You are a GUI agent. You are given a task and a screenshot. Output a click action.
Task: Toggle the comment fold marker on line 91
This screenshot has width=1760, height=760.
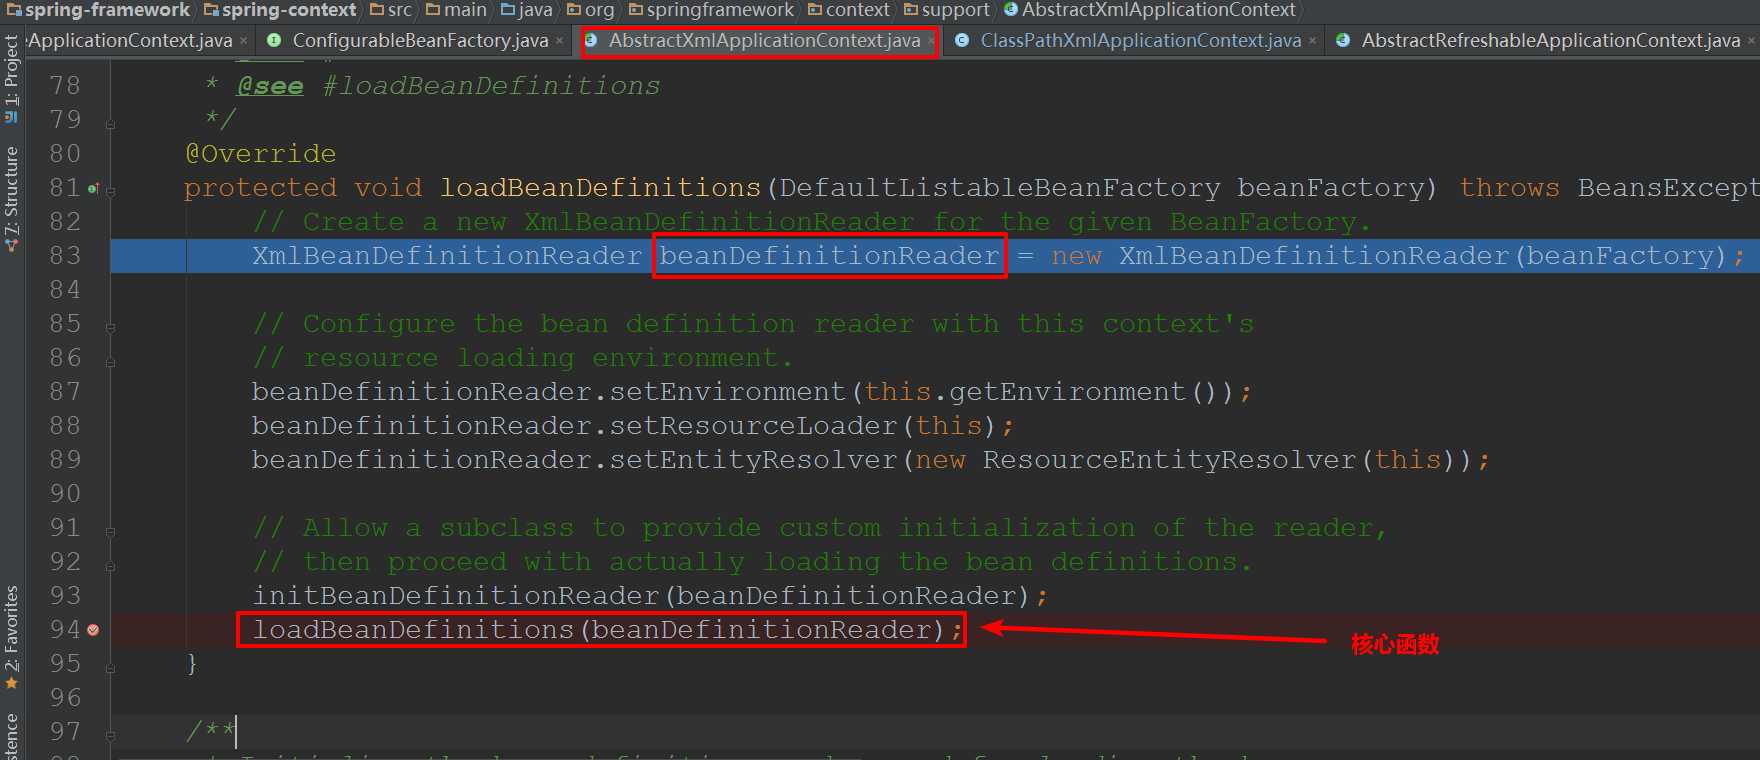111,531
